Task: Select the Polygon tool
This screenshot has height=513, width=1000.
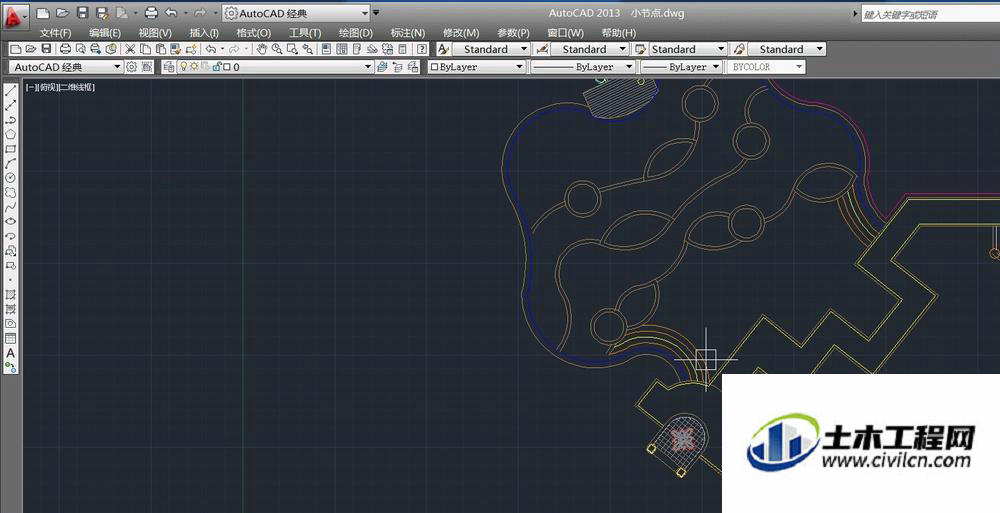Action: (x=11, y=134)
